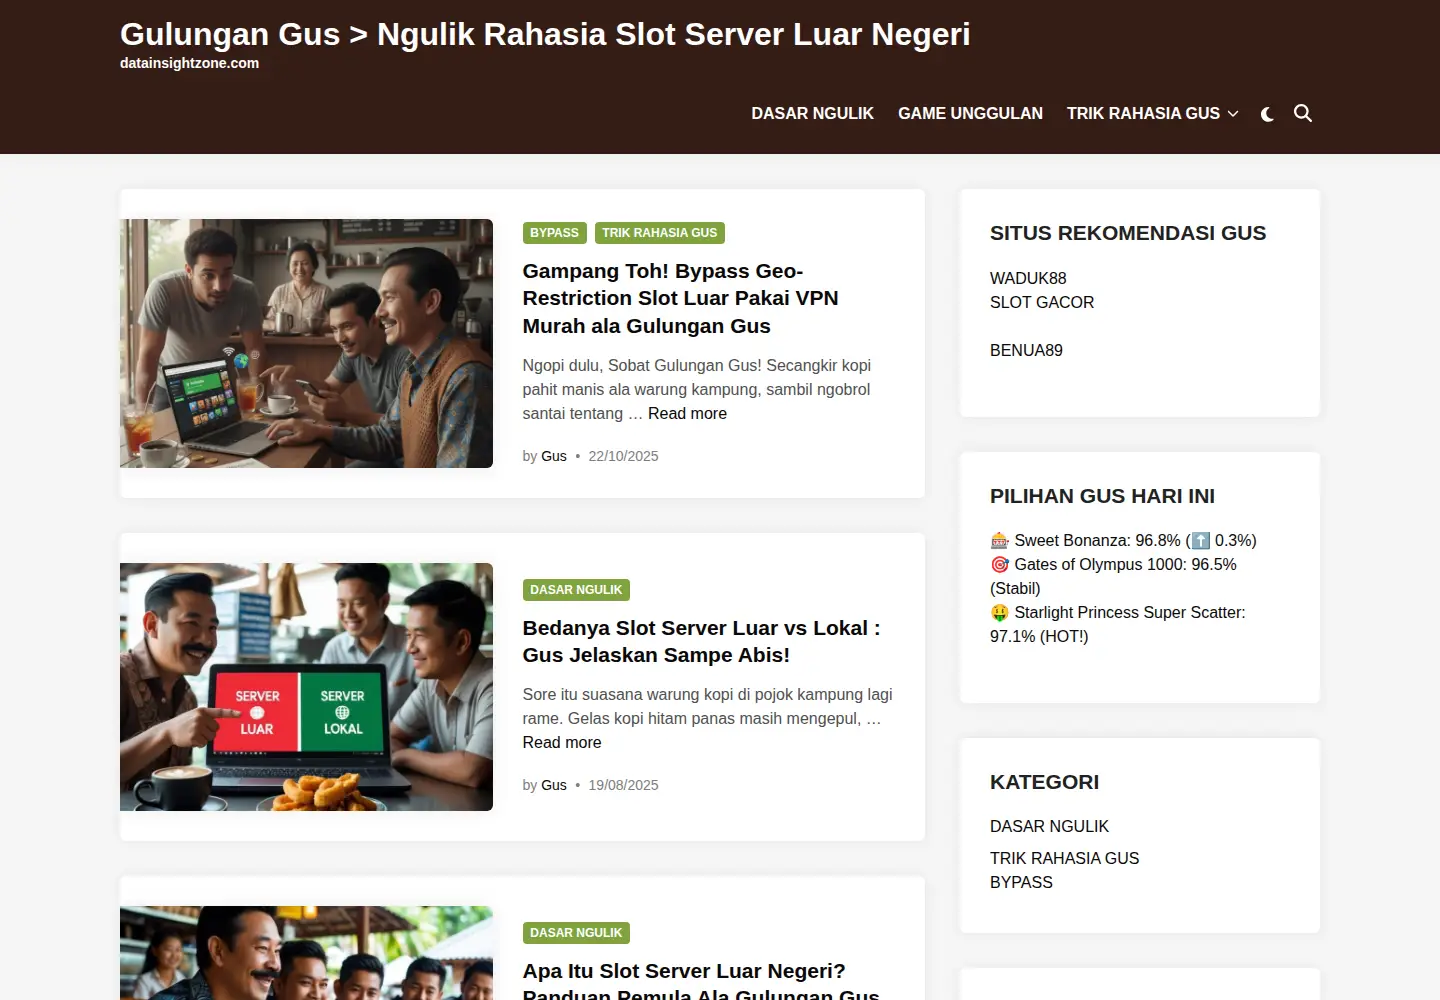Open the thumbnail of men around a laptop

click(306, 343)
